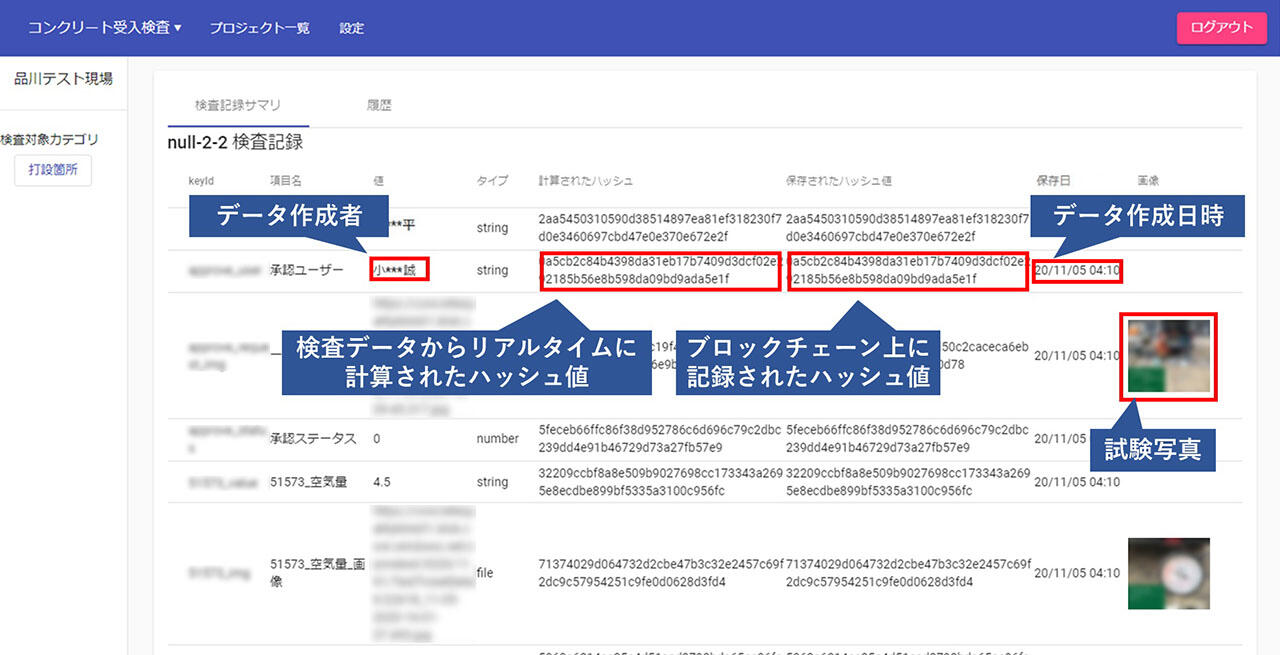Screen dimensions: 1280x655
Task: Click the 保存日 column header
Action: tap(1053, 181)
